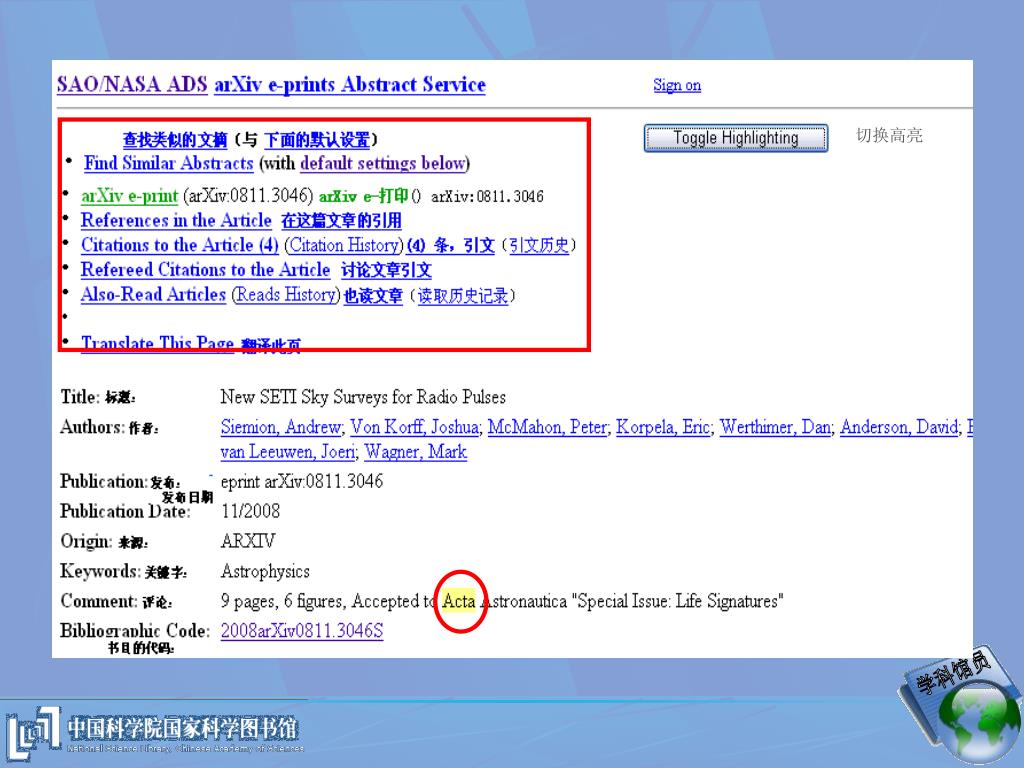Open author link Anderson, David
The width and height of the screenshot is (1024, 768).
tap(899, 427)
